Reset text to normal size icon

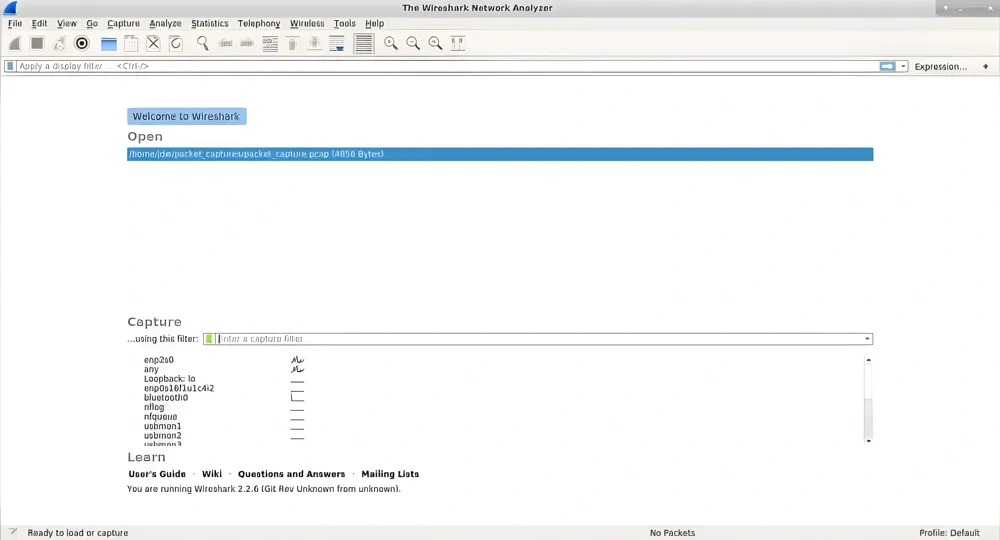click(436, 43)
